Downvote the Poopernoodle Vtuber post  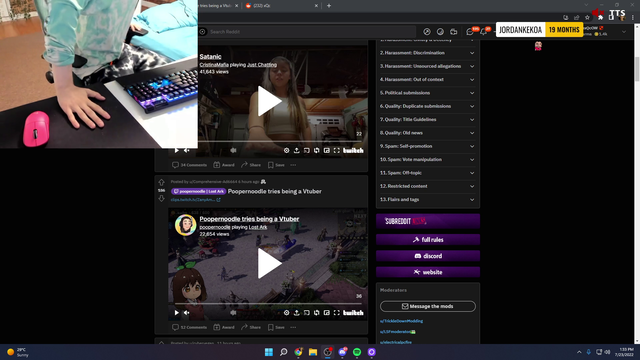coord(161,198)
